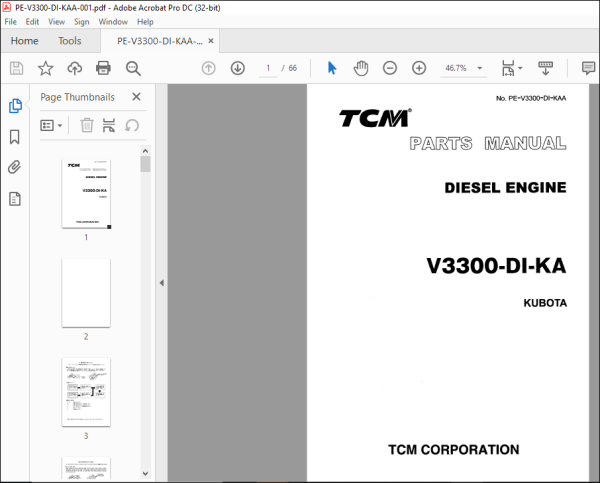The width and height of the screenshot is (600, 483).
Task: Click the KUBOTA text
Action: point(545,303)
